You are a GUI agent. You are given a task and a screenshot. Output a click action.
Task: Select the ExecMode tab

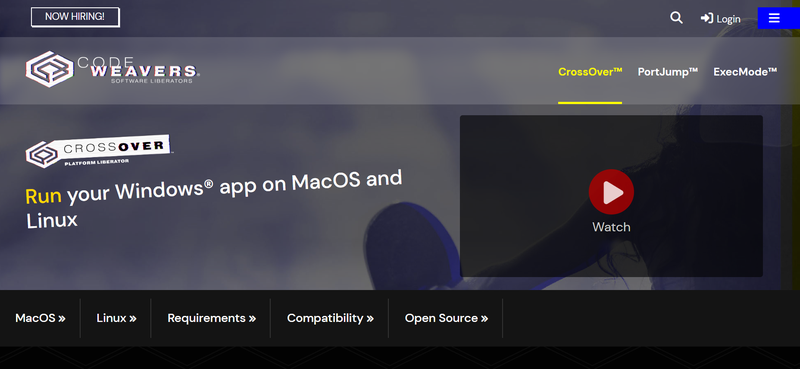click(x=745, y=72)
